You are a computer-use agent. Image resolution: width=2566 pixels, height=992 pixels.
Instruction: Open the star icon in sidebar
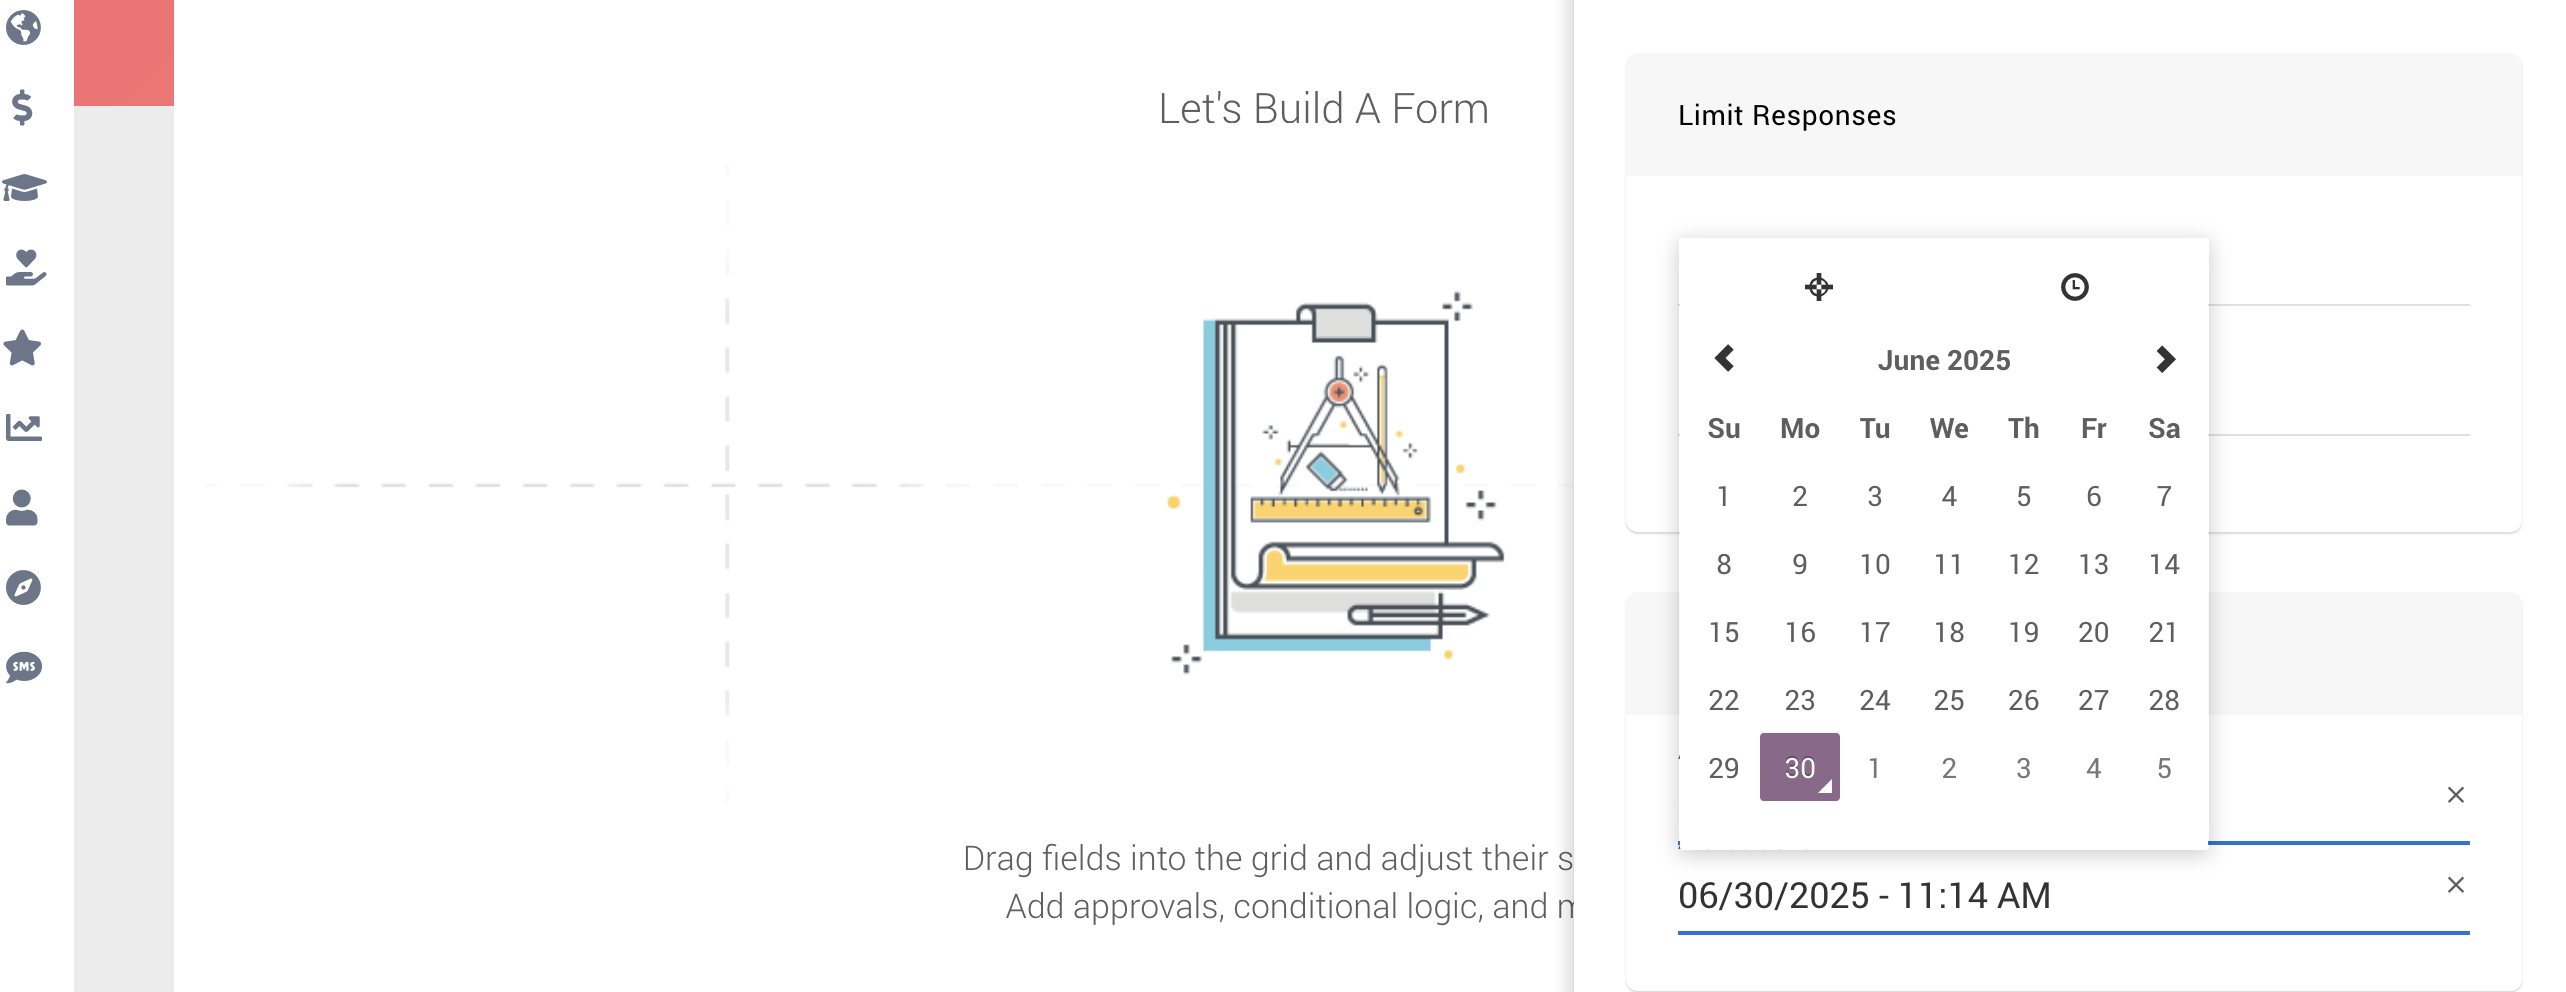point(23,347)
